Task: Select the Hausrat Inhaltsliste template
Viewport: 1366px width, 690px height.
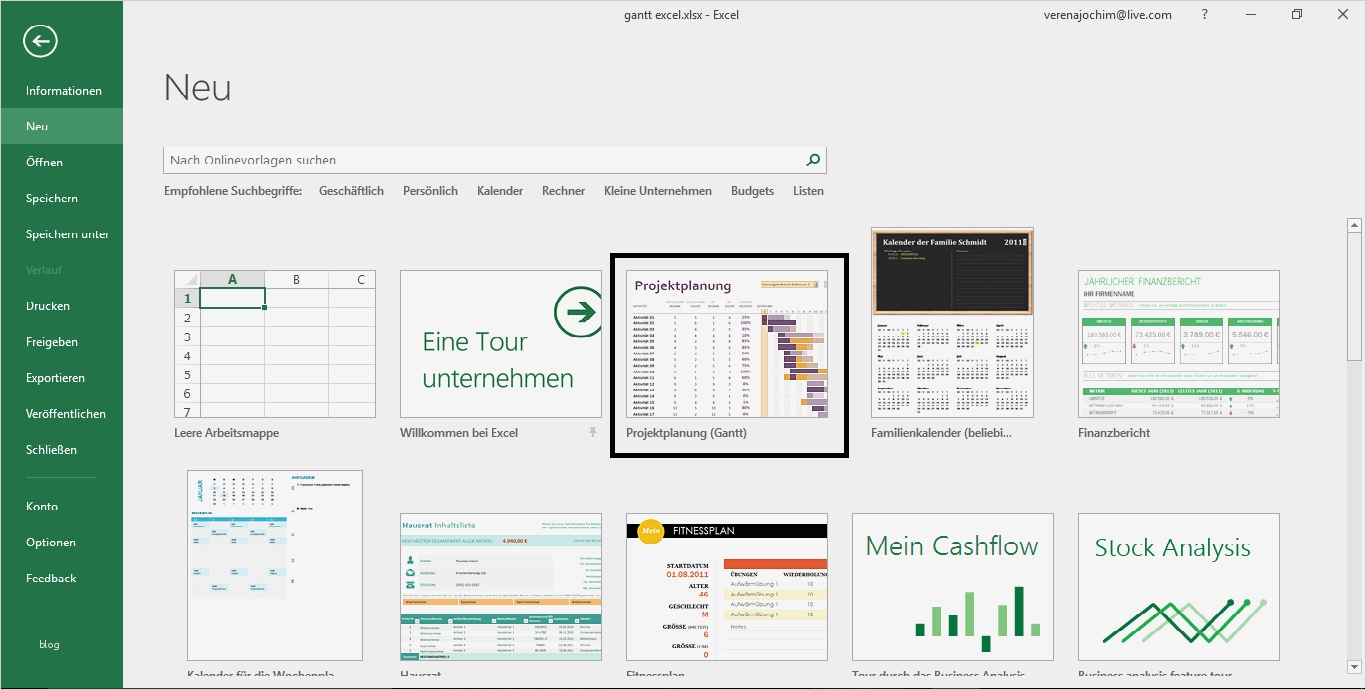Action: pos(501,587)
